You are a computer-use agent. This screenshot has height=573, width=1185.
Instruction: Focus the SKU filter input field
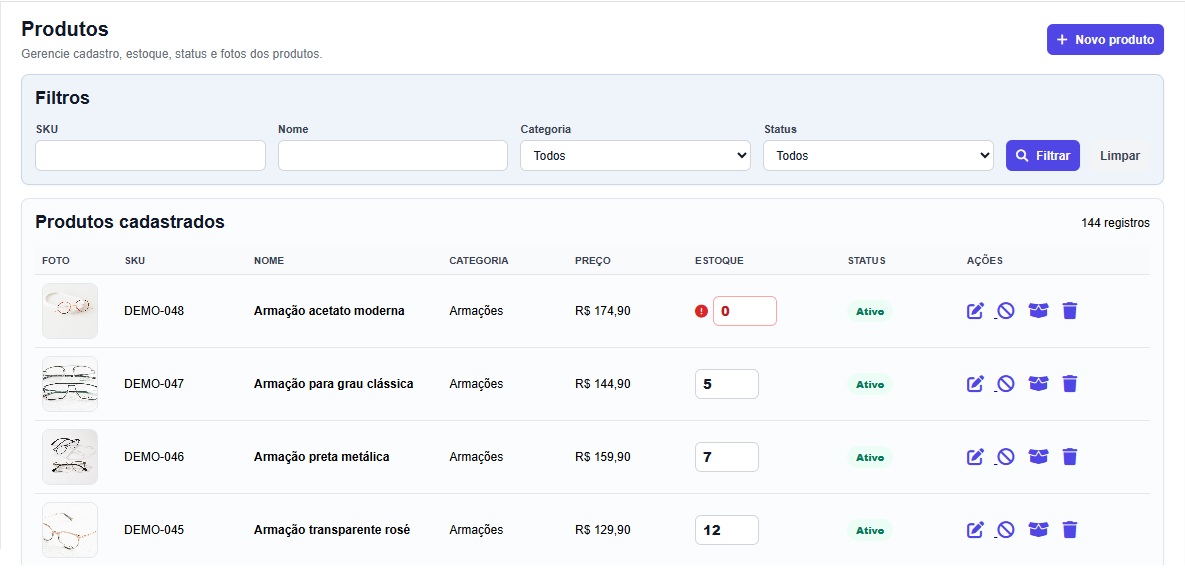click(150, 156)
